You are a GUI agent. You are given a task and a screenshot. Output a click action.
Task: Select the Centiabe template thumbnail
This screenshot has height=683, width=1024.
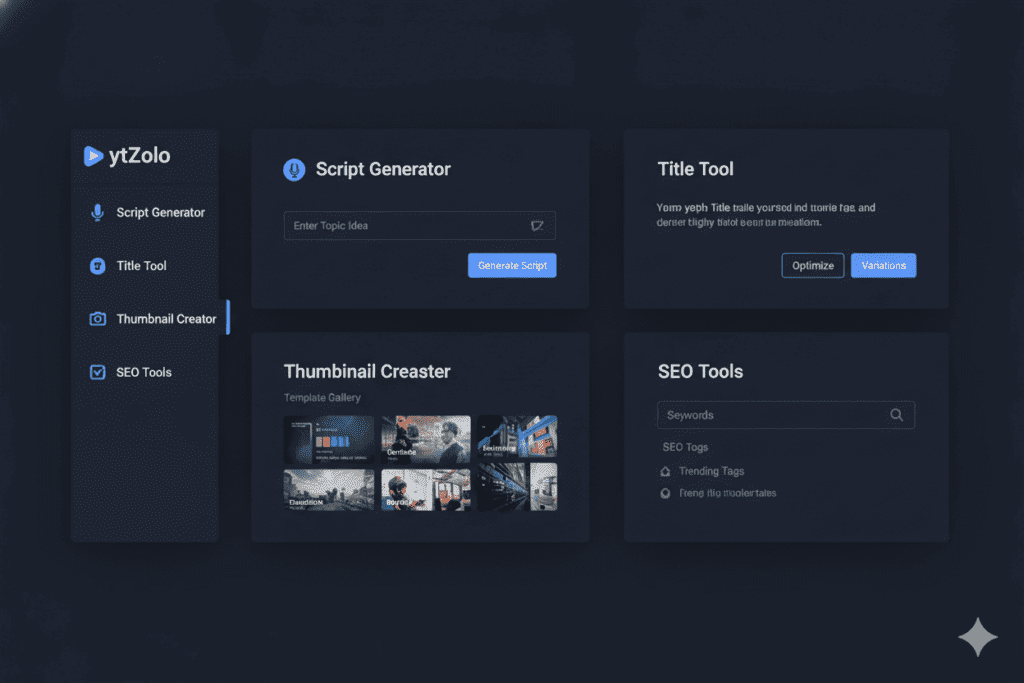click(x=425, y=439)
